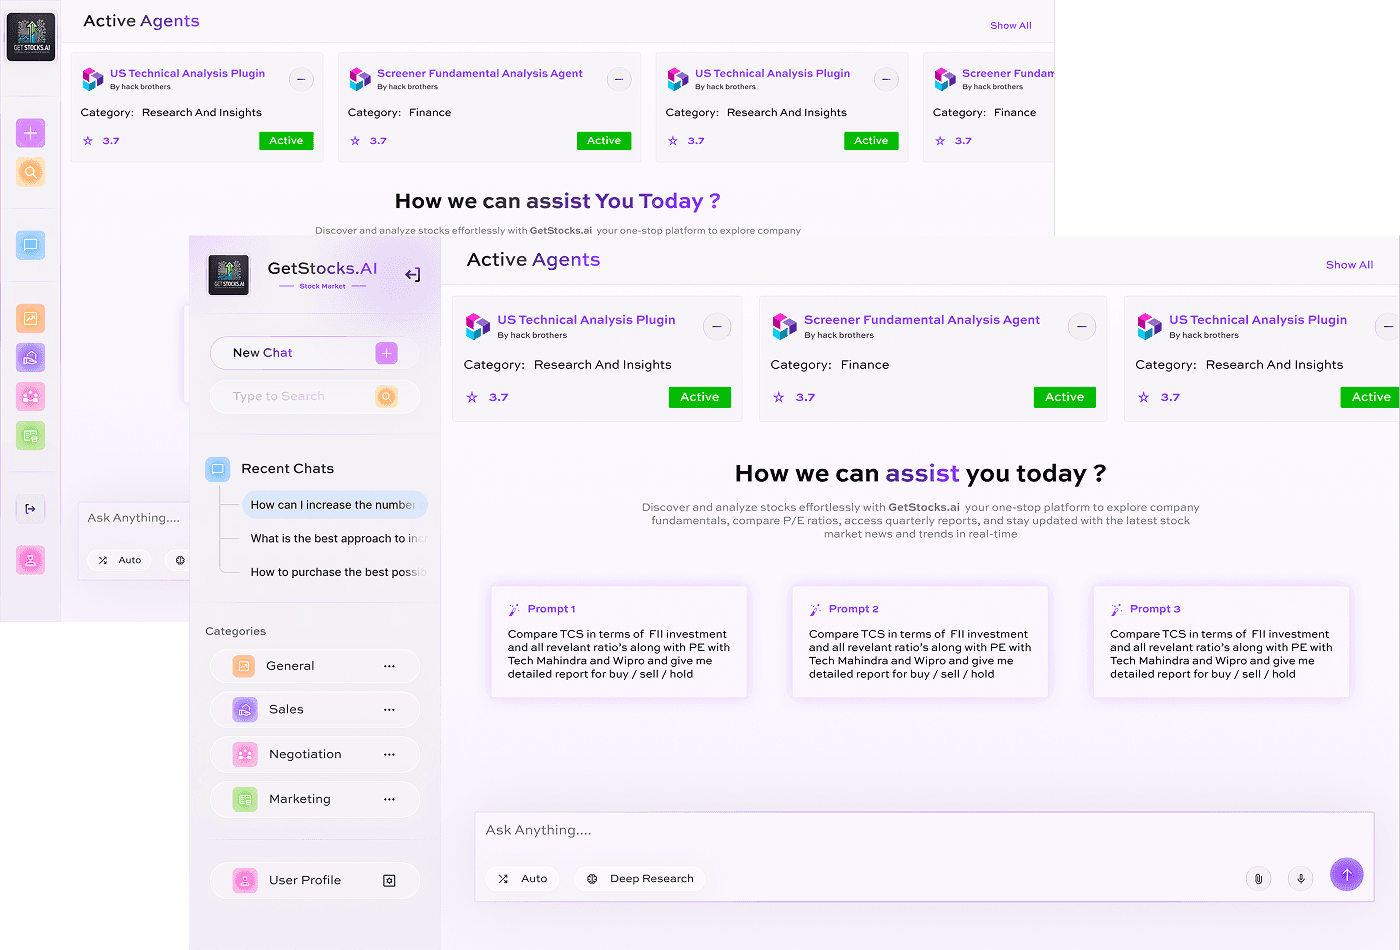
Task: Click the star rating icon on the front Screener card
Action: click(779, 397)
